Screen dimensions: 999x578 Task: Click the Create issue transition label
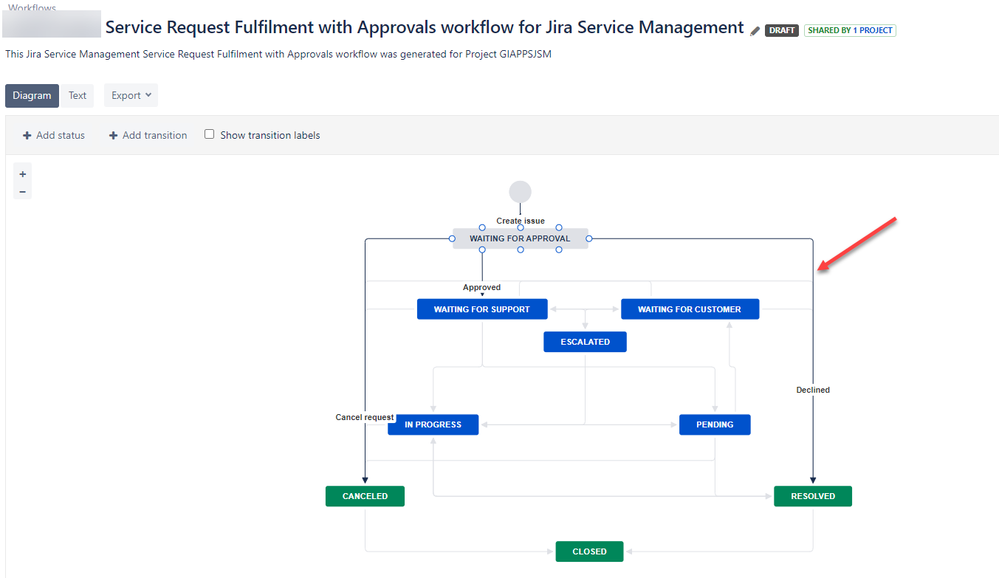521,221
